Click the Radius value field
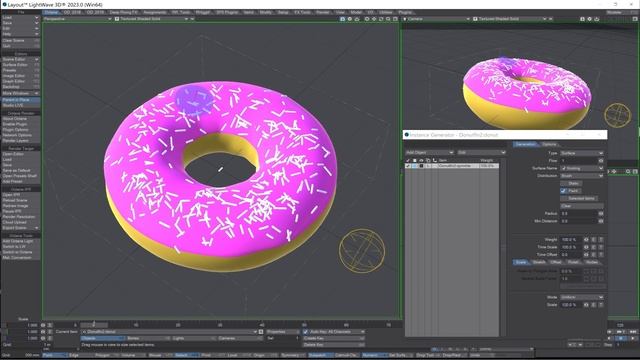The height and width of the screenshot is (360, 640). [x=579, y=213]
